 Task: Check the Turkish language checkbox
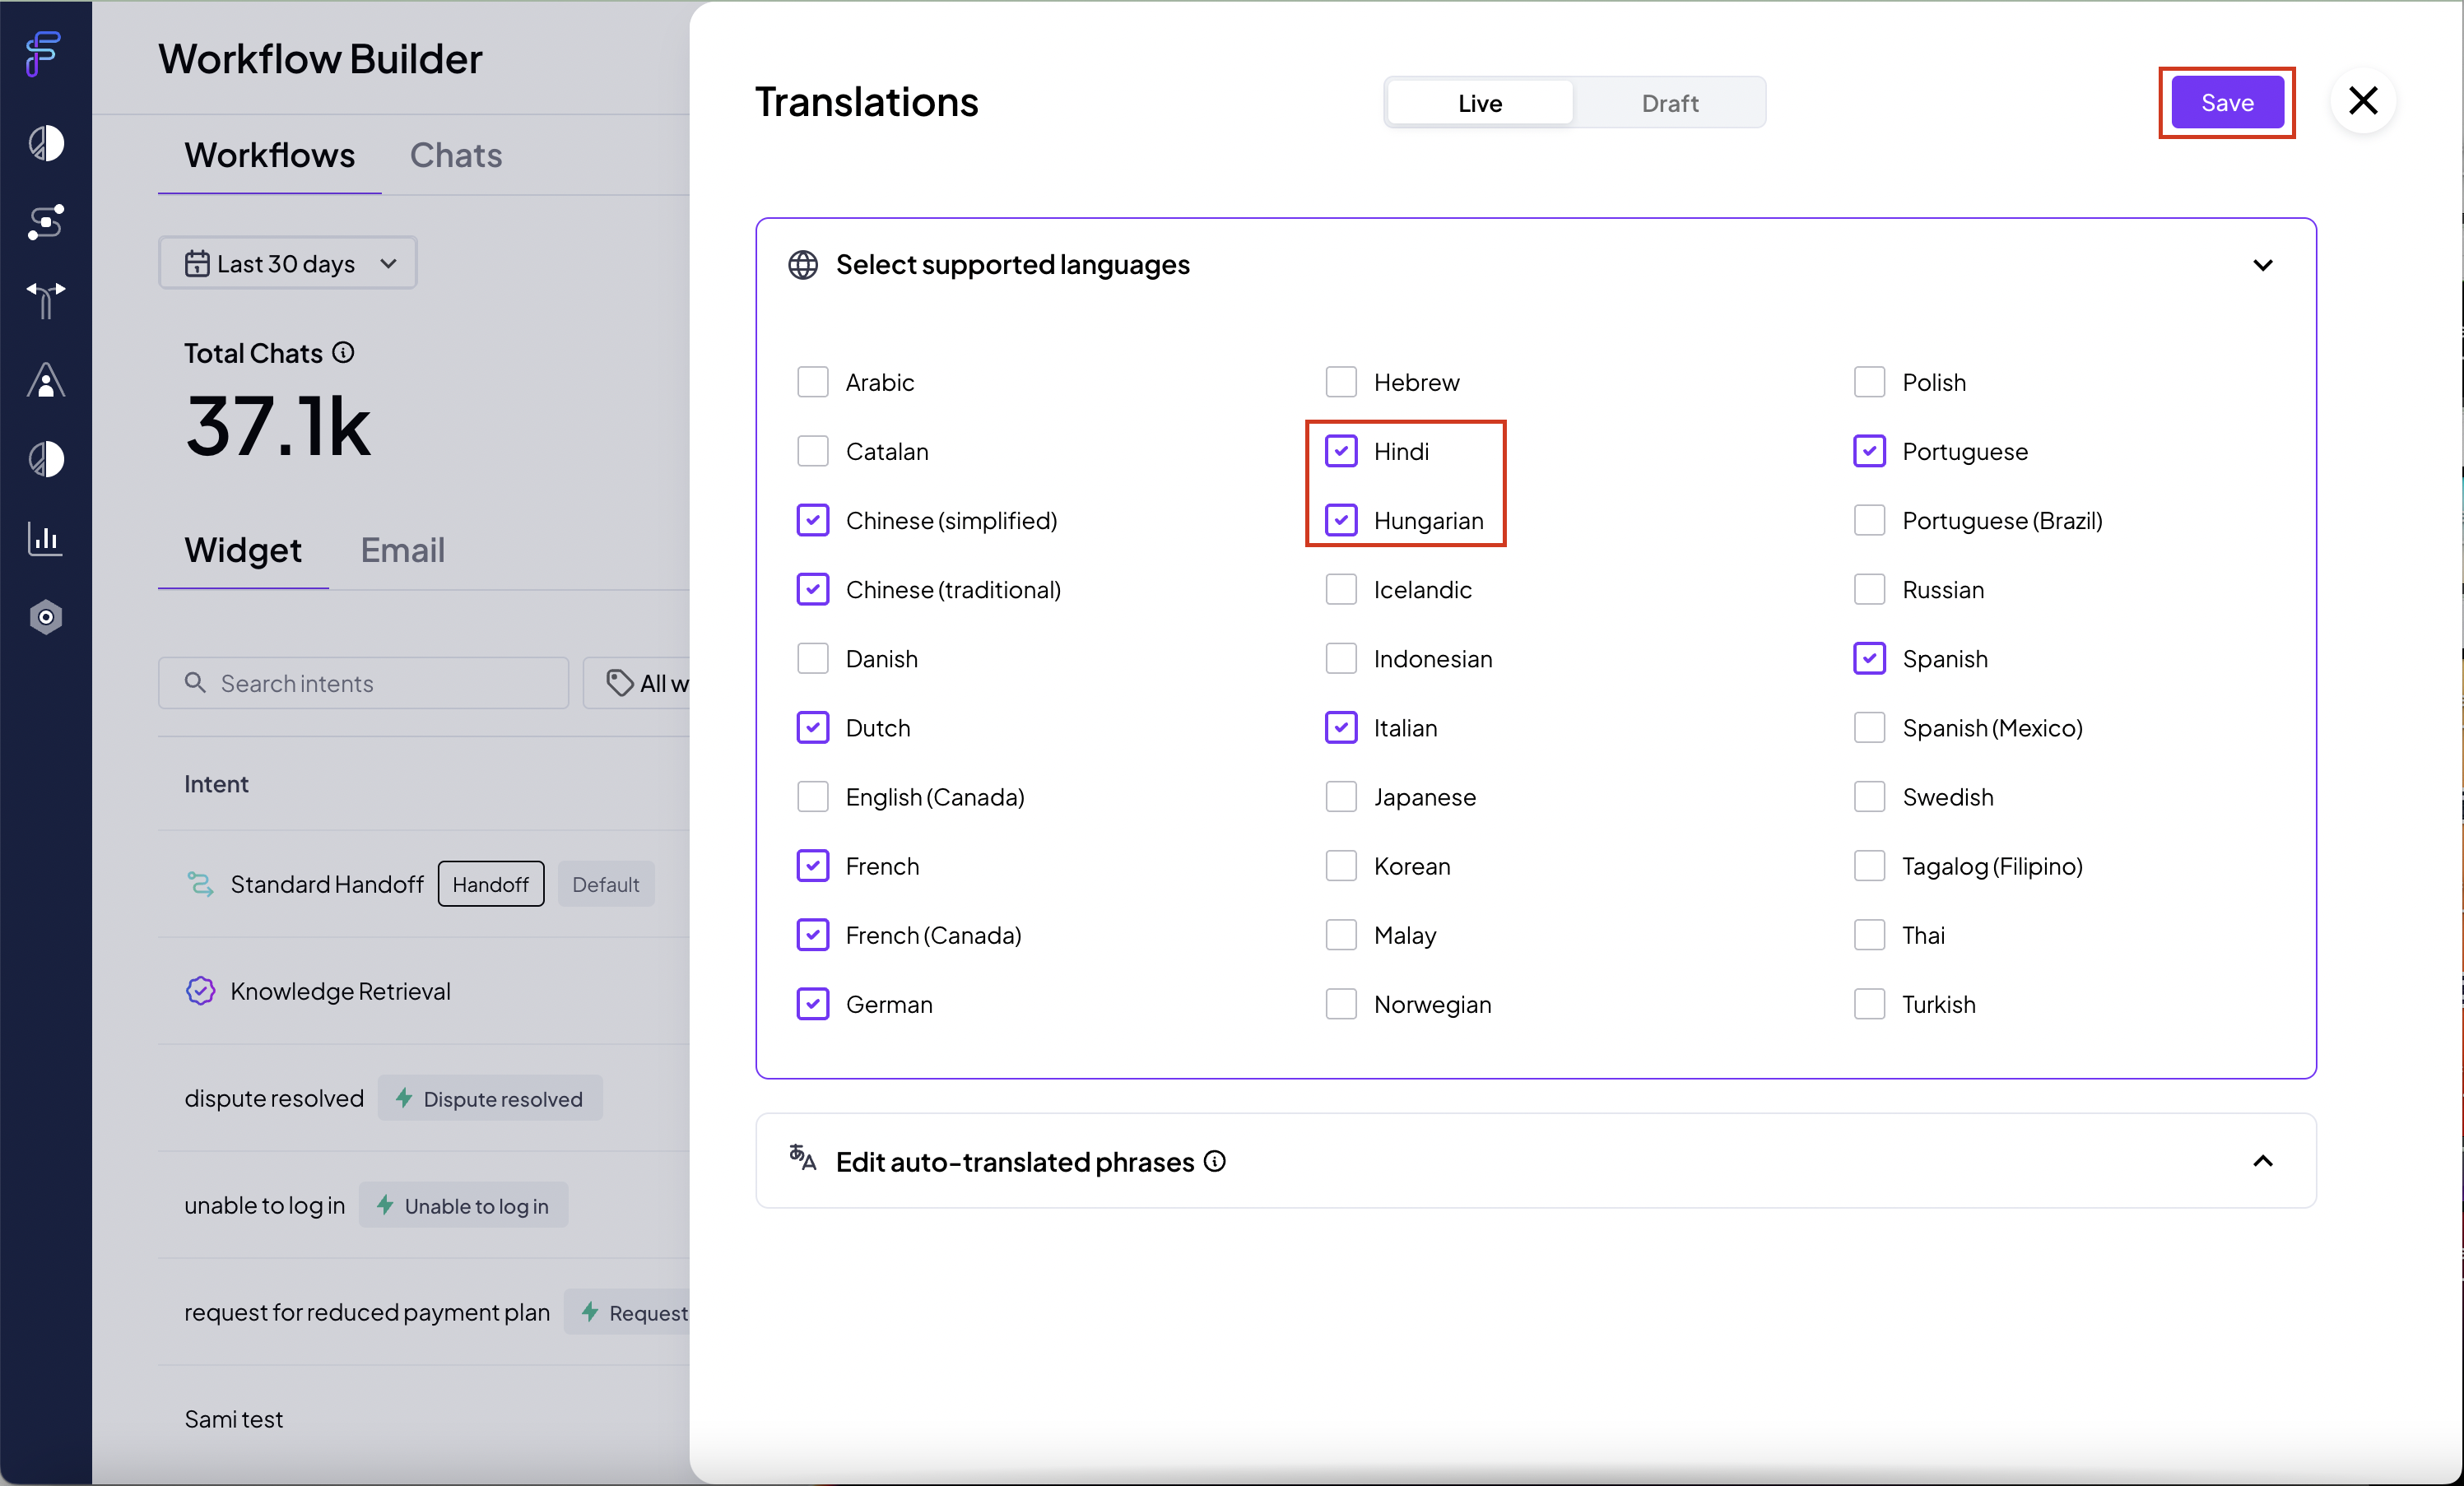coord(1869,1004)
